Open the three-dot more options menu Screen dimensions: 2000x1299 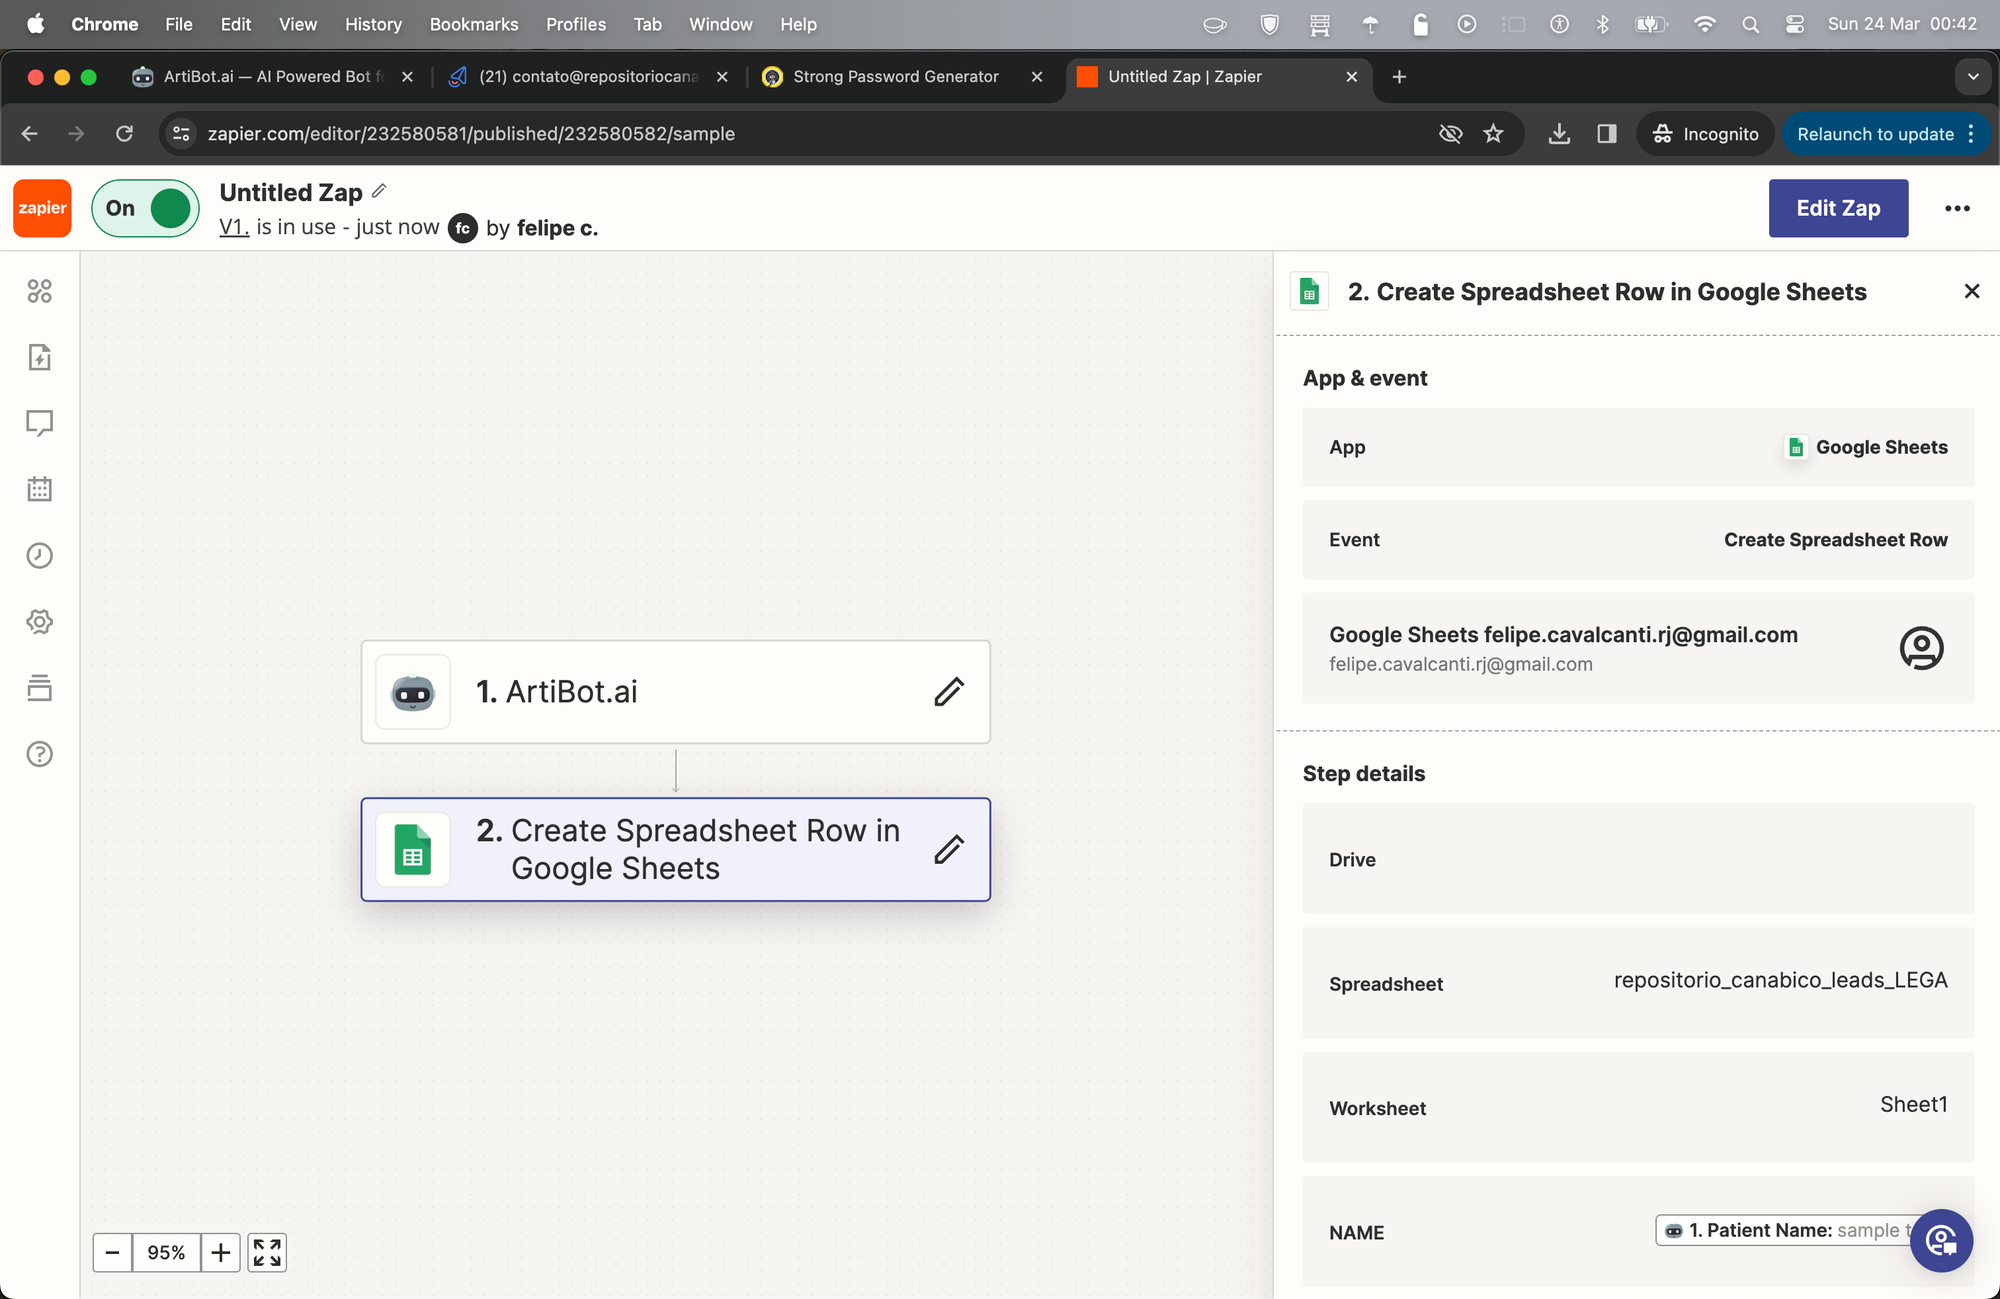coord(1957,208)
